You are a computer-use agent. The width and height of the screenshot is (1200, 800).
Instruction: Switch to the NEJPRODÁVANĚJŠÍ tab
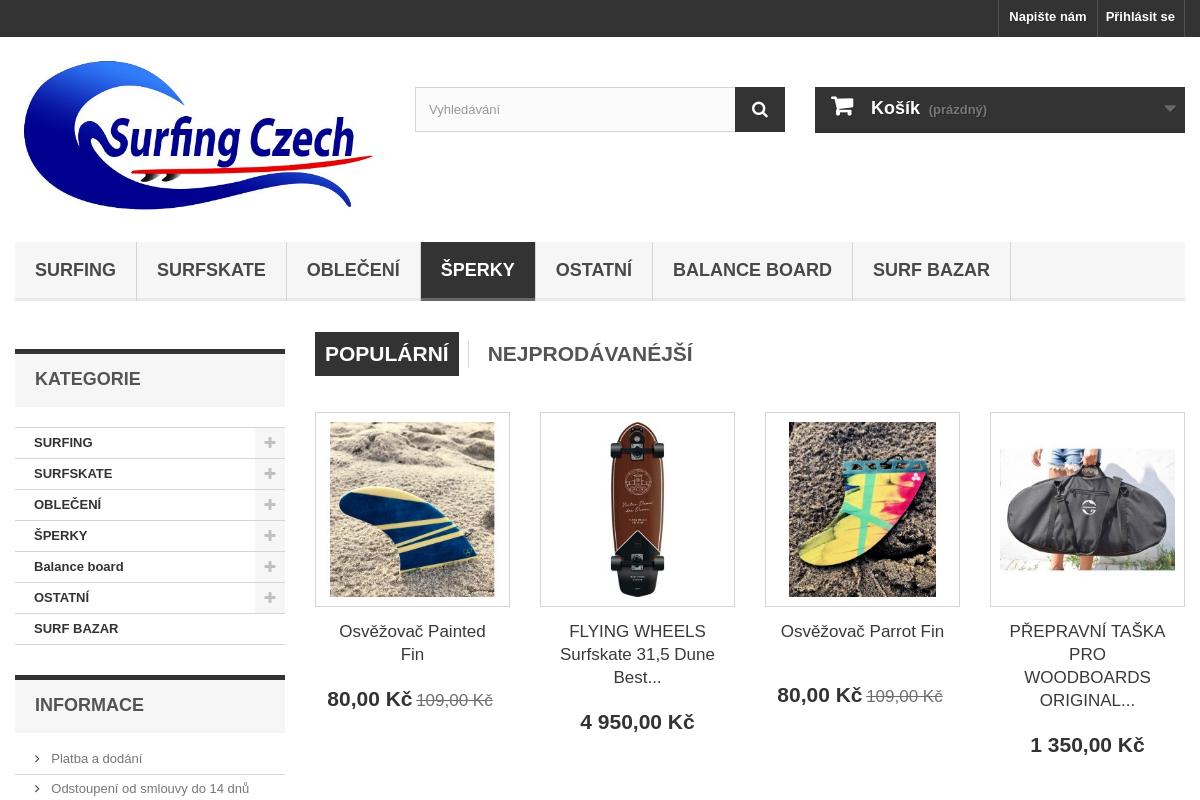point(590,353)
